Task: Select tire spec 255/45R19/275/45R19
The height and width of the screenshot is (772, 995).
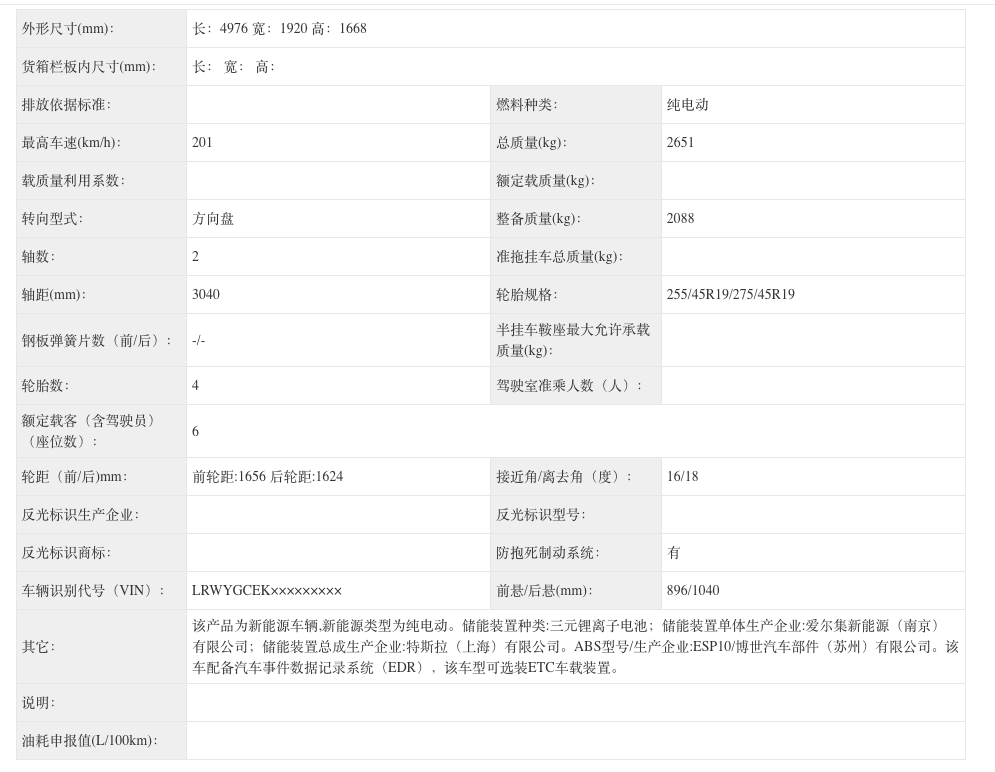Action: click(x=730, y=294)
